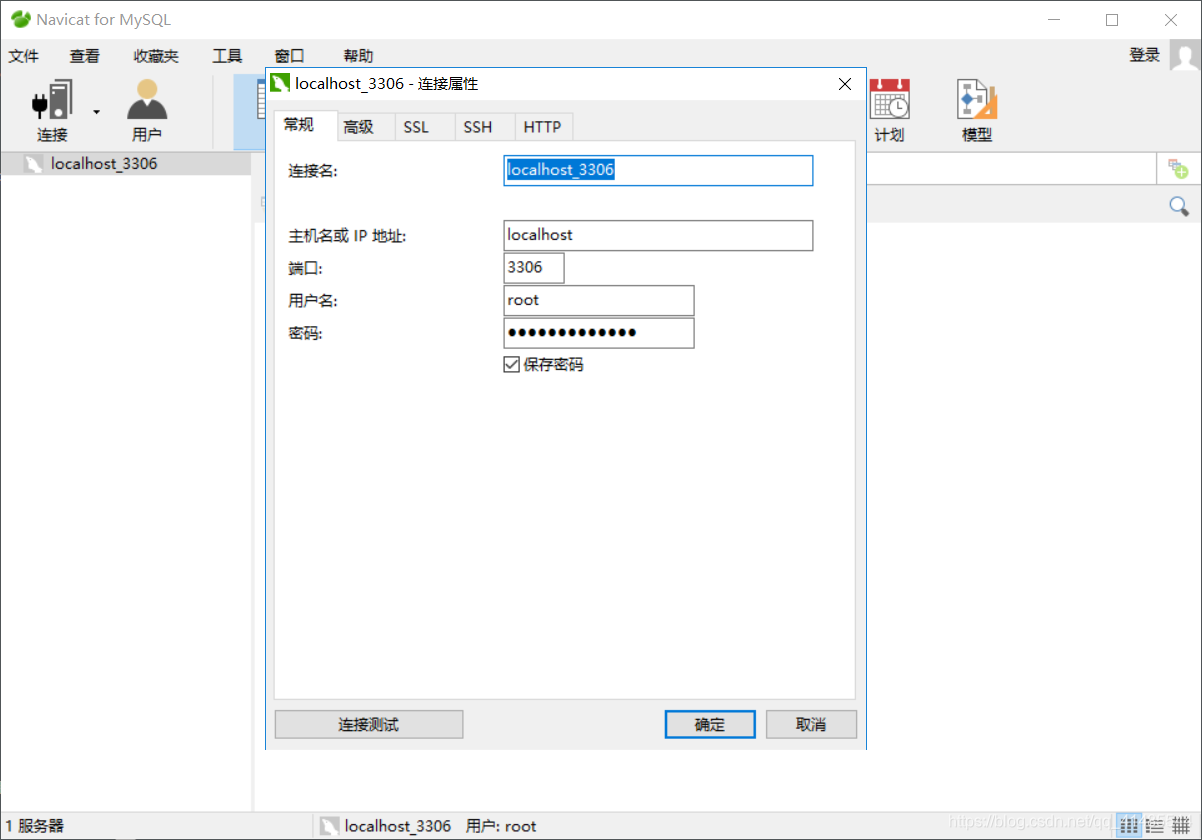Click the 端口 field showing 3306
1202x840 pixels.
click(534, 267)
